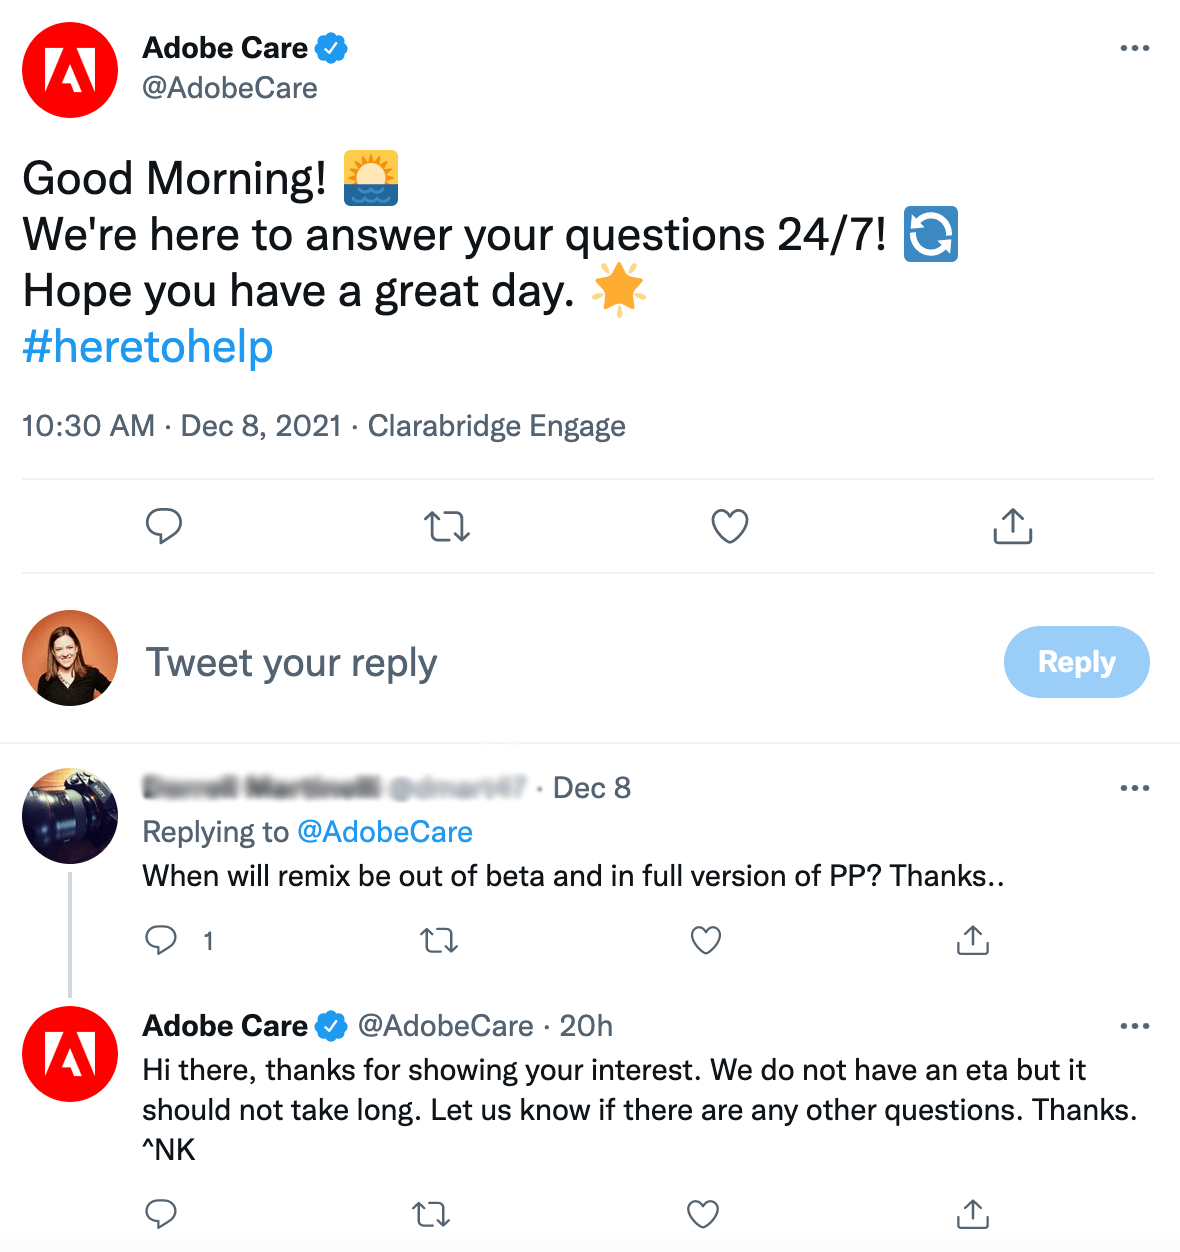The height and width of the screenshot is (1252, 1180).
Task: Open the camera lens avatar of the replier
Action: tap(70, 816)
